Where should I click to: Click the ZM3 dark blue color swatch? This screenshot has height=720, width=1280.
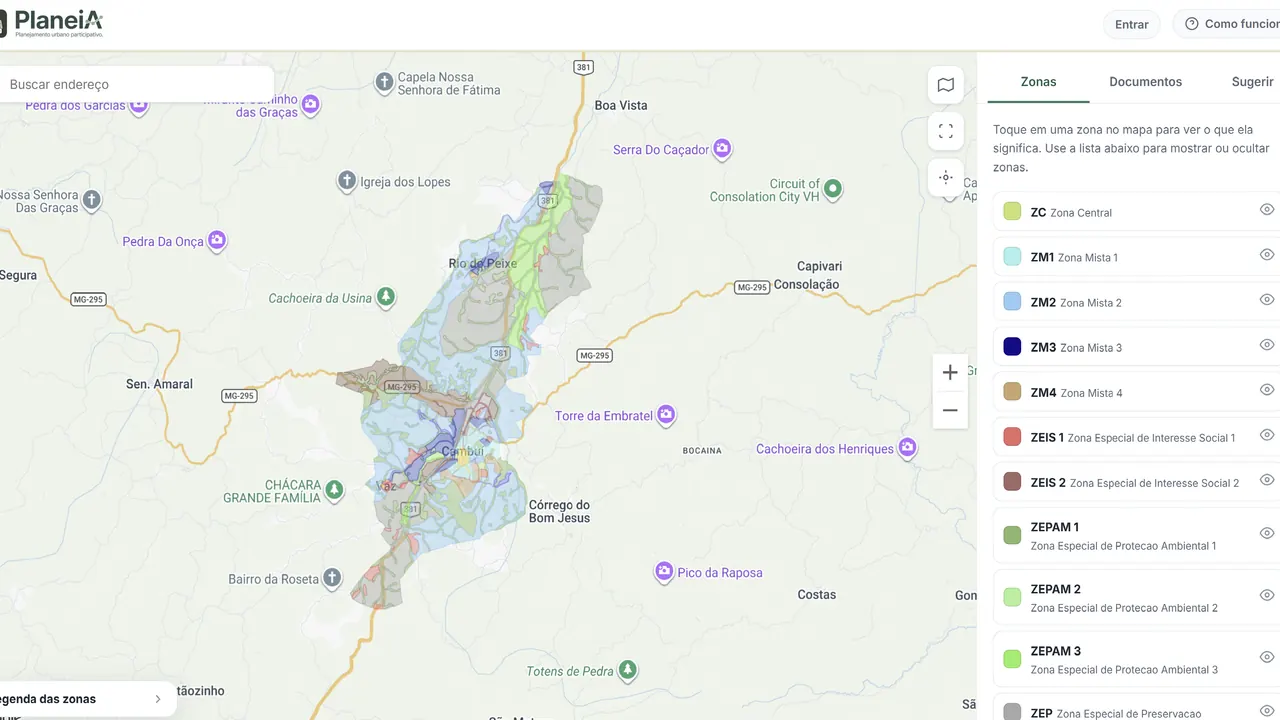pyautogui.click(x=1012, y=347)
